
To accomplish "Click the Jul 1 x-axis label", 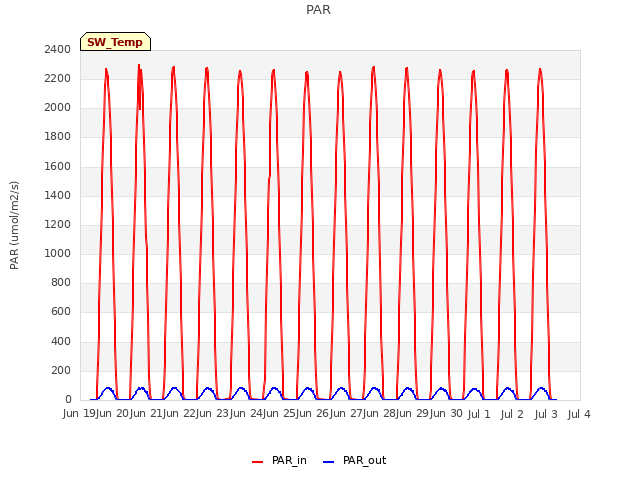I will point(479,414).
